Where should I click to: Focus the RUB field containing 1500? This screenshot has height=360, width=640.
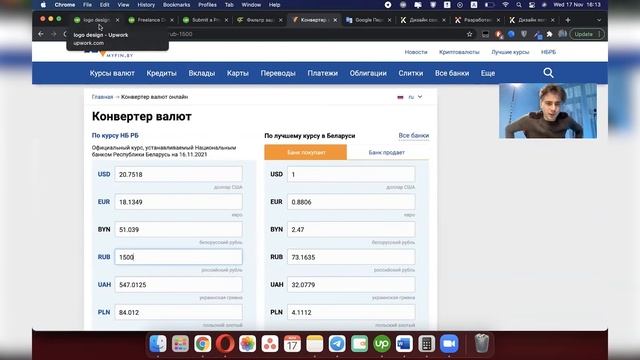click(x=178, y=257)
